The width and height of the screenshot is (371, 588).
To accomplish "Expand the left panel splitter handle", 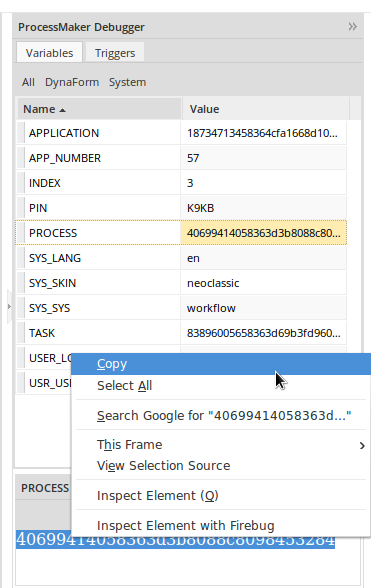I will tap(9, 306).
